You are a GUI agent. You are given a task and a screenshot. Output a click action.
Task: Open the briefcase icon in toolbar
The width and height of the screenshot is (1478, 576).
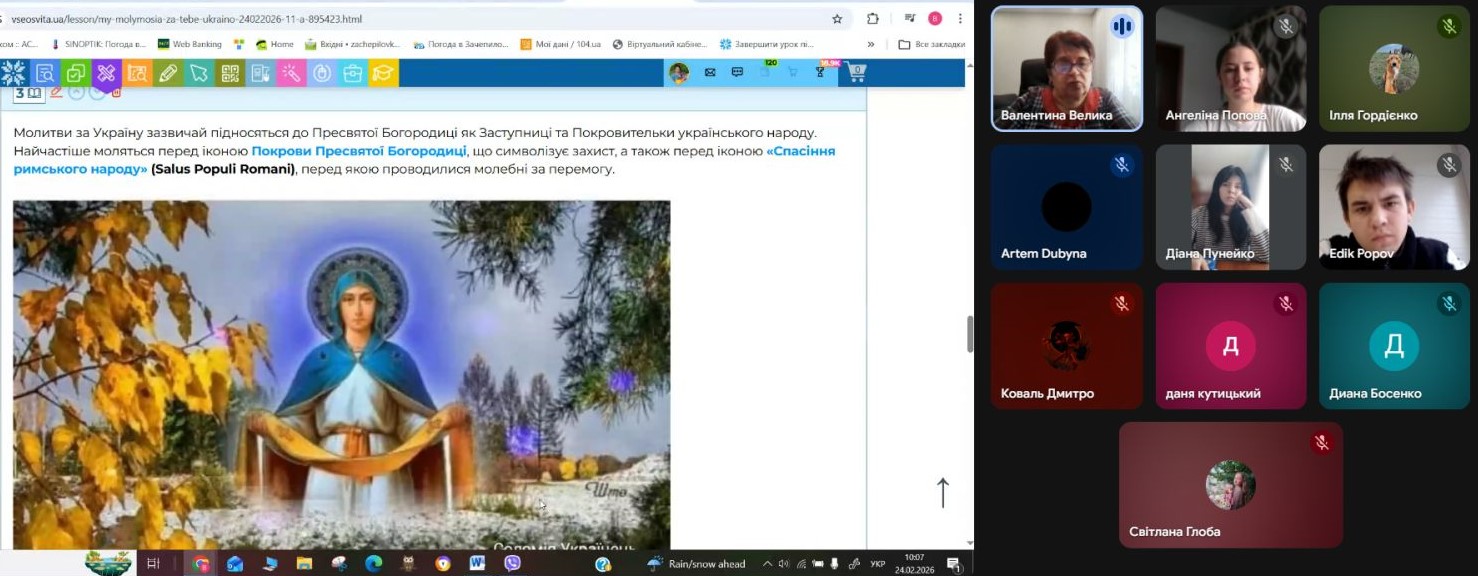click(x=352, y=73)
